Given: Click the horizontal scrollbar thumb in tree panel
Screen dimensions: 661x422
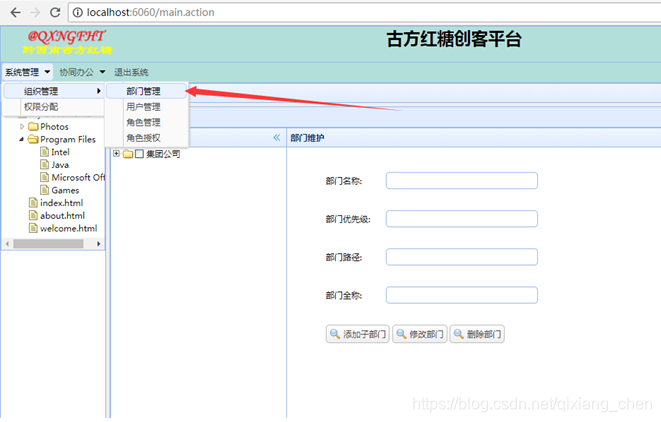Looking at the screenshot, I should coord(48,244).
